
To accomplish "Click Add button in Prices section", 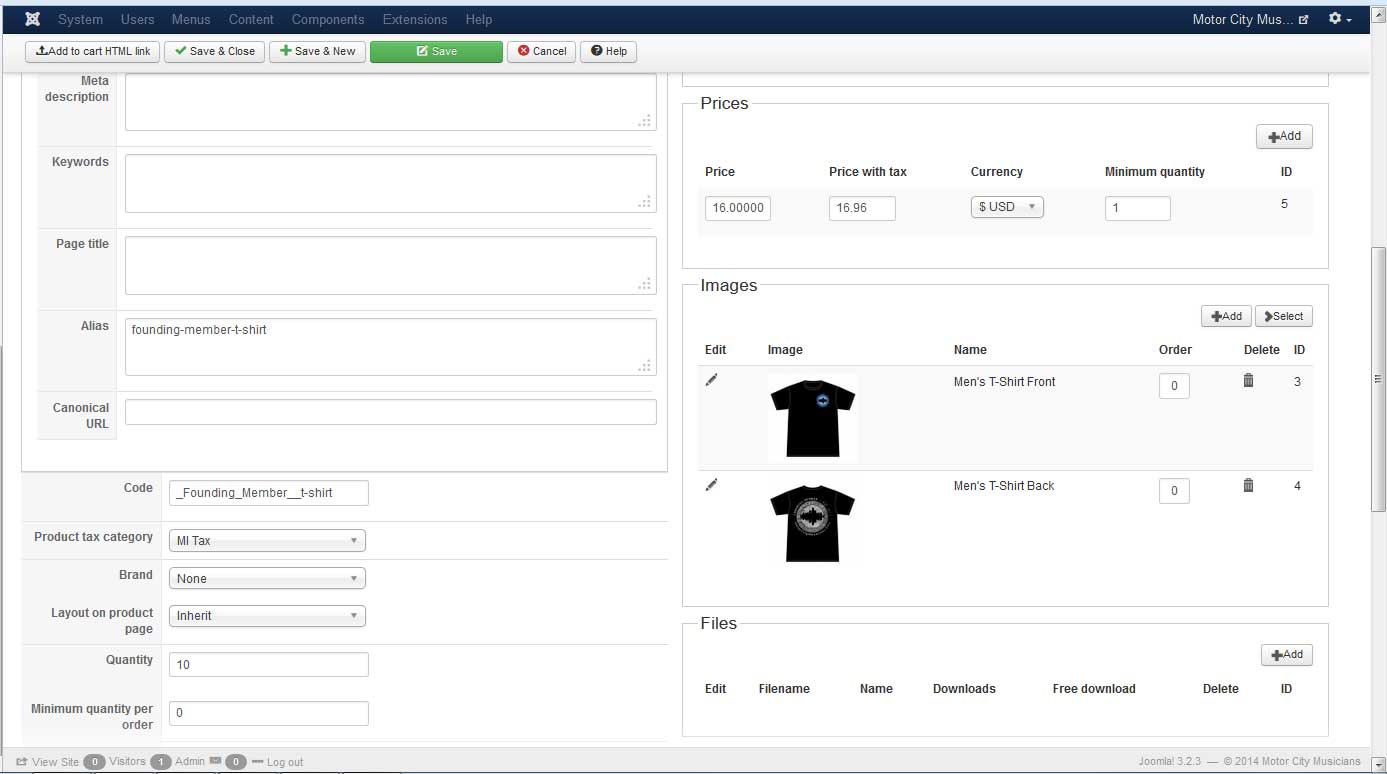I will (1284, 137).
